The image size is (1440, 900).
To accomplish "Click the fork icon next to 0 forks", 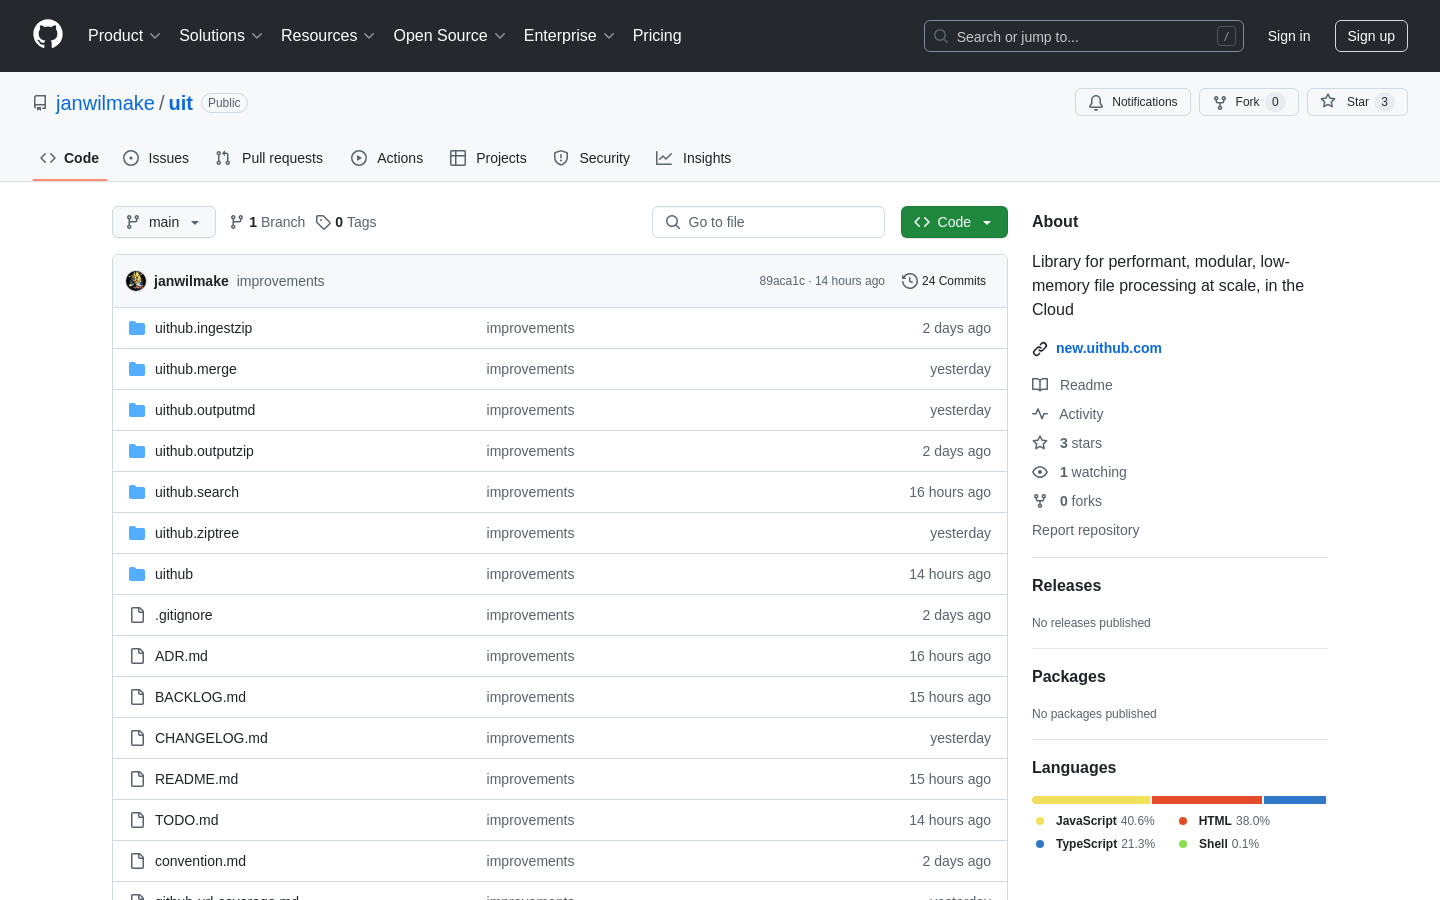I will 1040,501.
